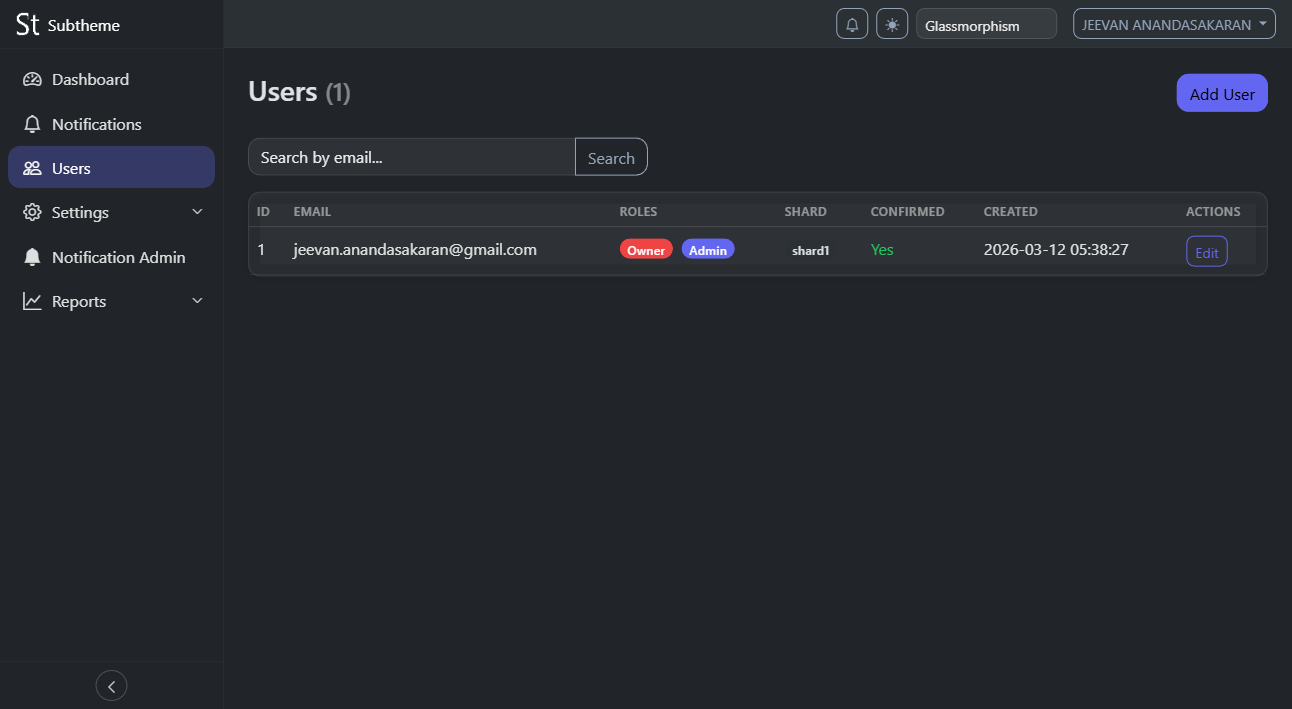This screenshot has width=1292, height=709.
Task: Expand the Reports submenu chevron
Action: (x=197, y=301)
